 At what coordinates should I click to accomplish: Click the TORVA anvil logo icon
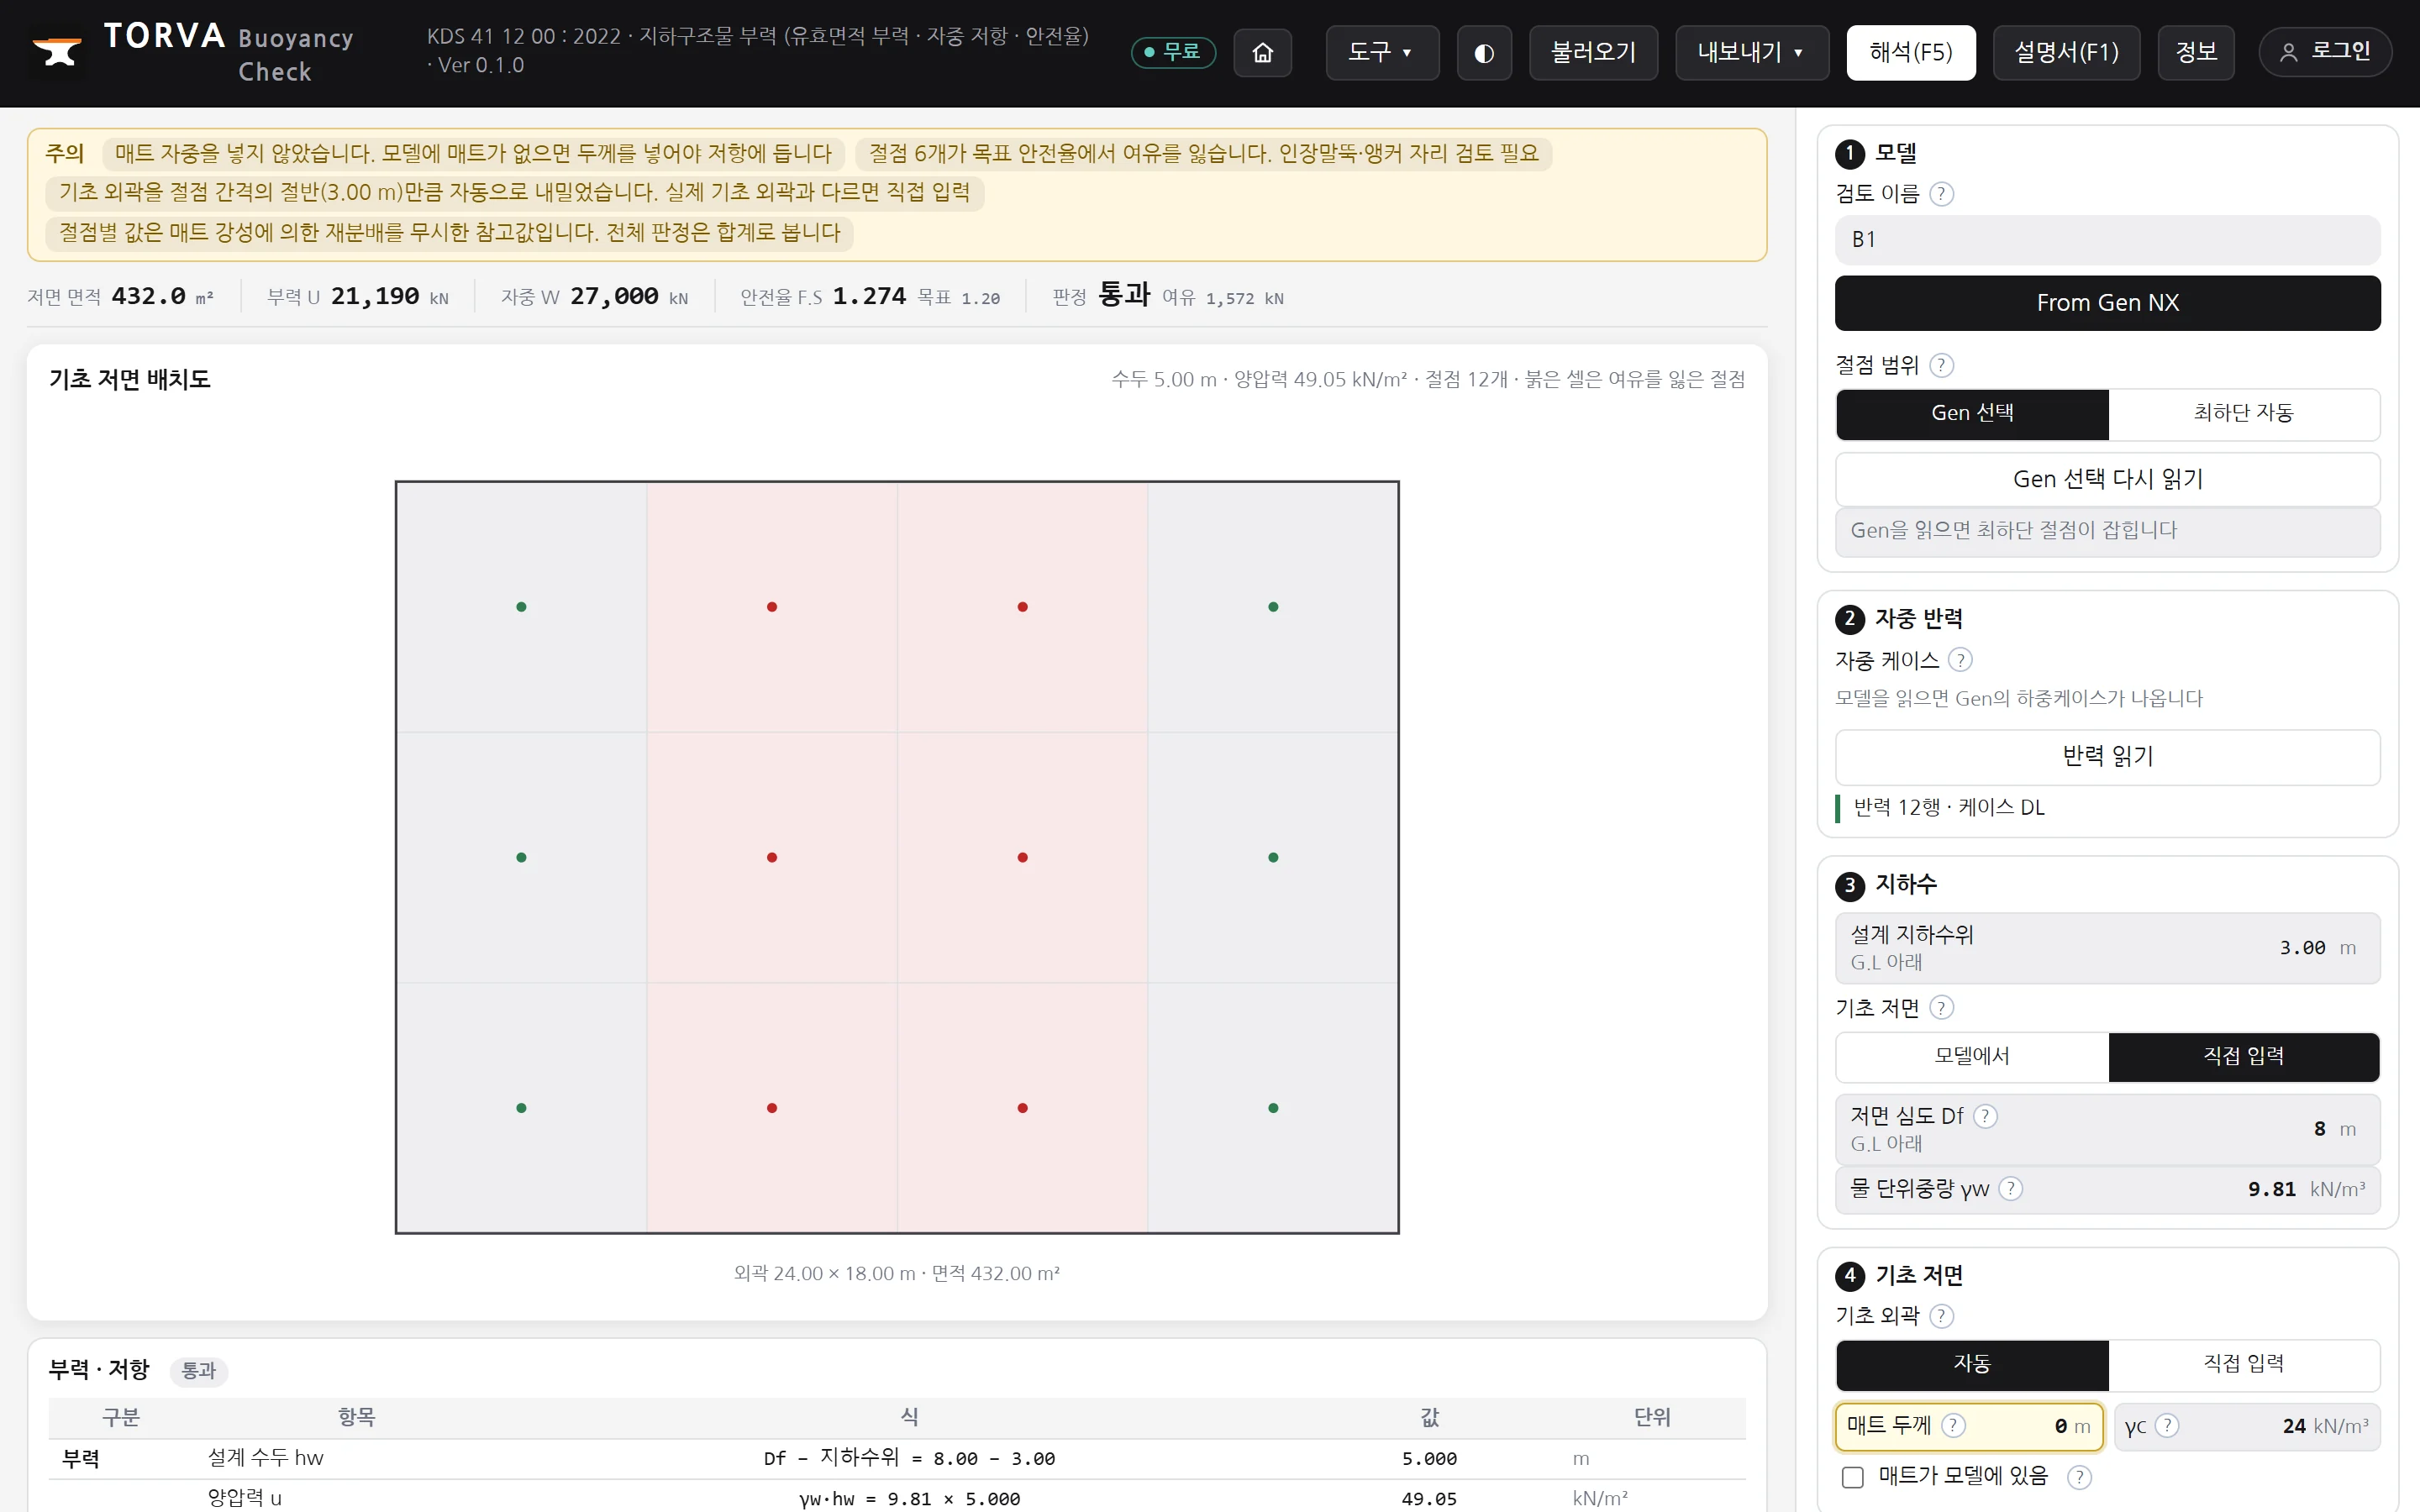(x=57, y=51)
